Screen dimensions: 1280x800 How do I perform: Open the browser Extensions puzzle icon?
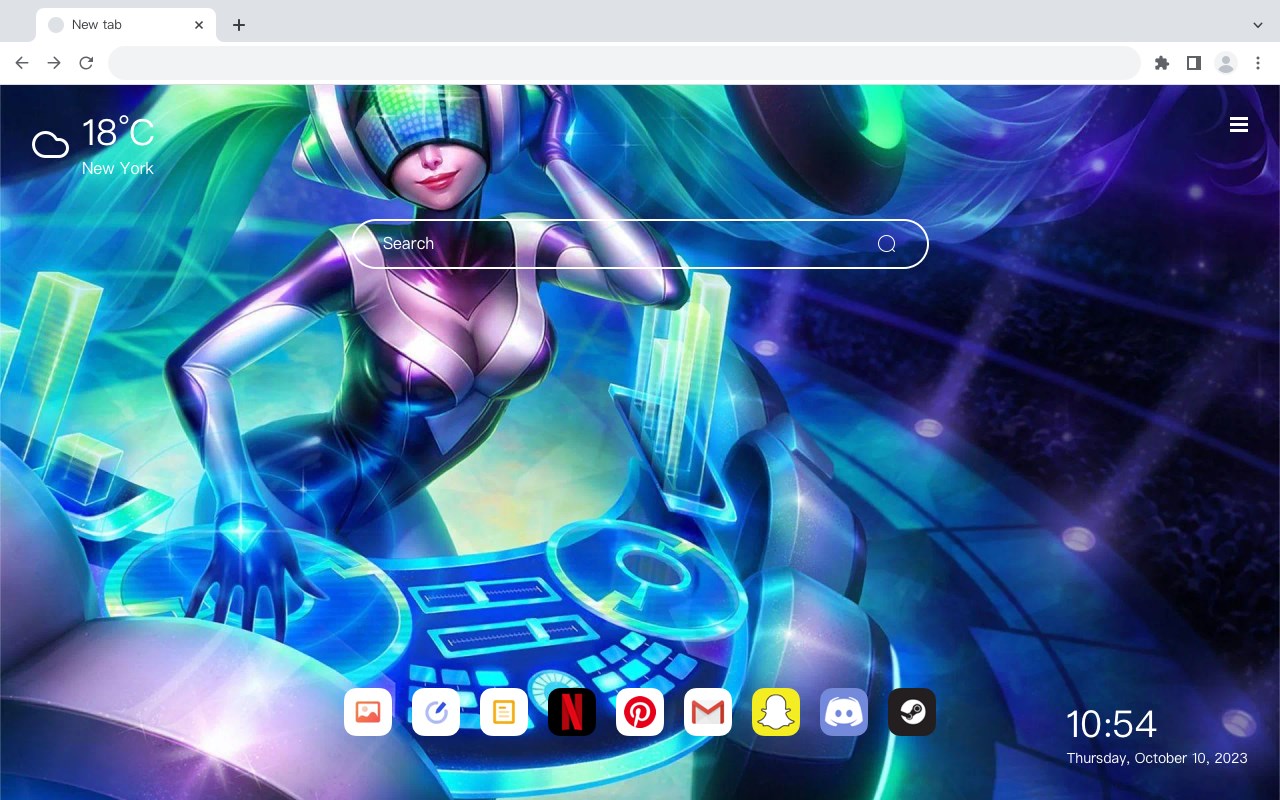[1161, 63]
